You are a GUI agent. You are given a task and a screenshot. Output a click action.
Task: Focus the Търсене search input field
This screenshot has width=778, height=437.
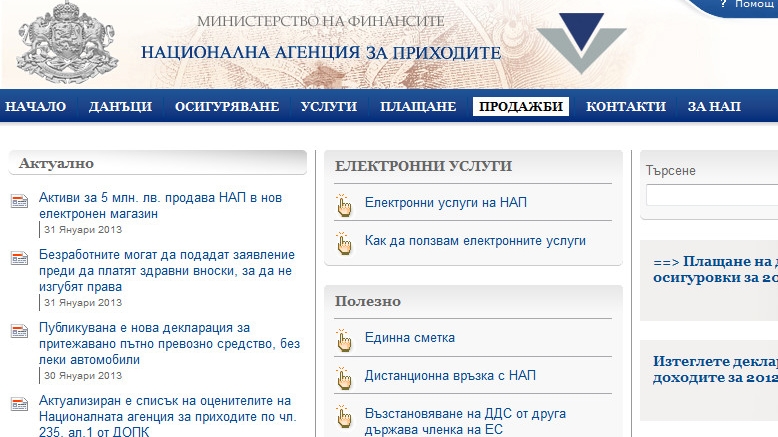coord(712,195)
